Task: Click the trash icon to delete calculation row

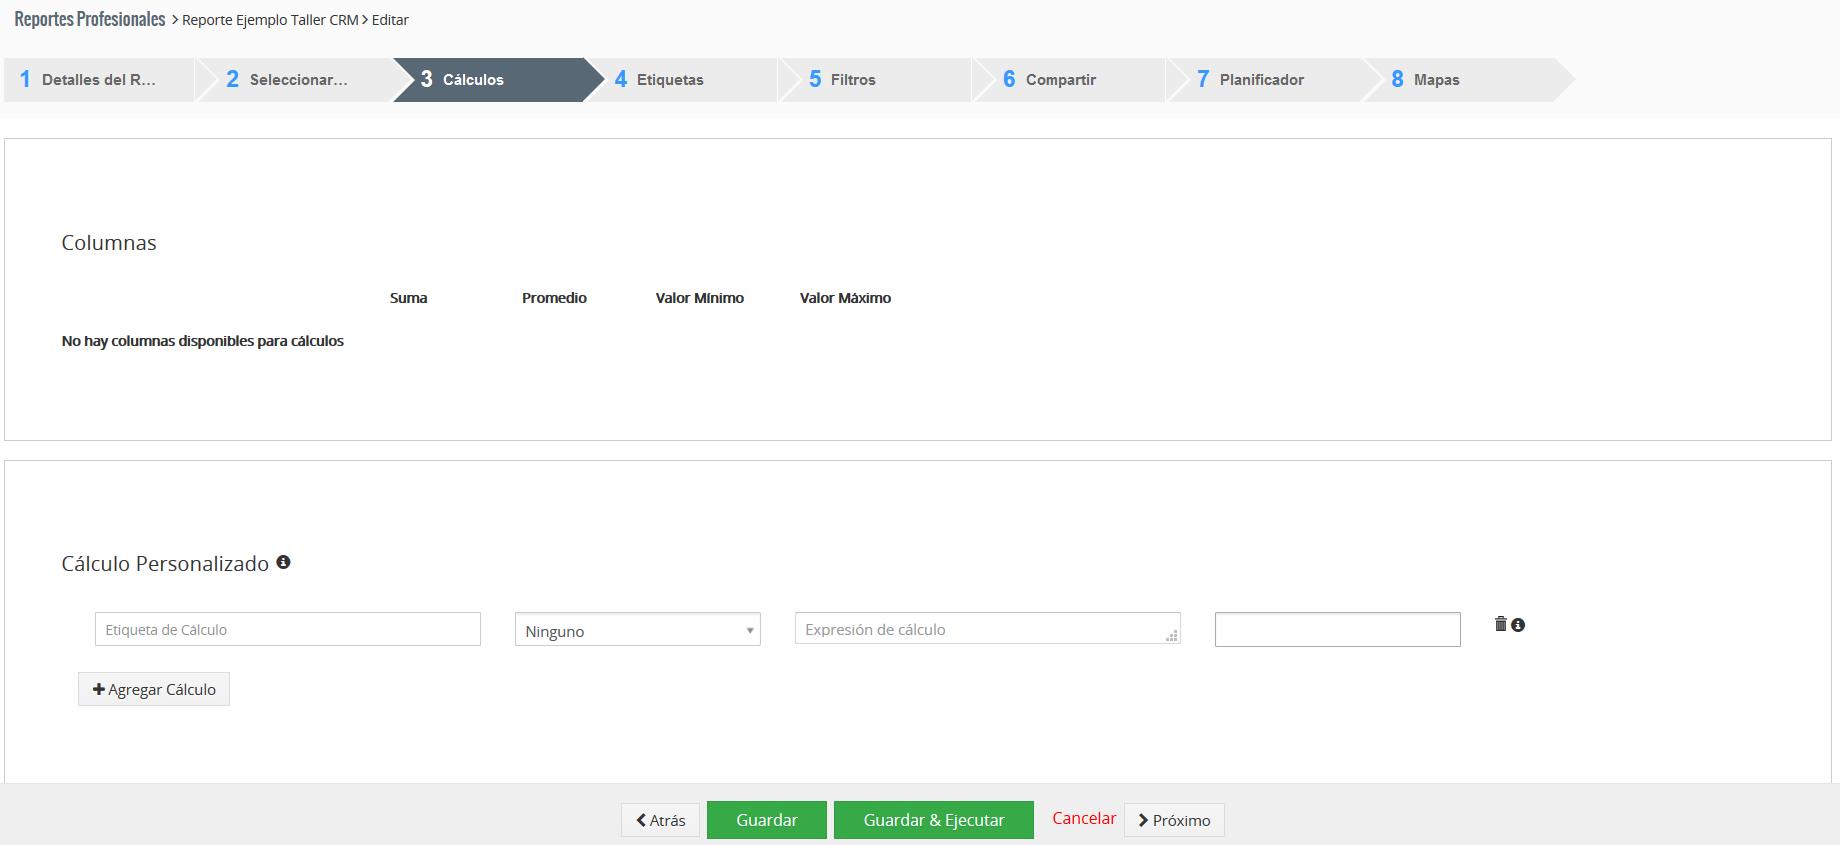Action: 1500,624
